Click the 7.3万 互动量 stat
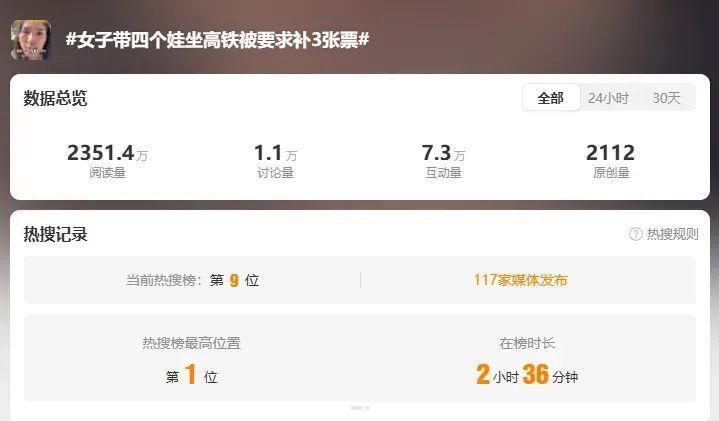 (x=443, y=161)
